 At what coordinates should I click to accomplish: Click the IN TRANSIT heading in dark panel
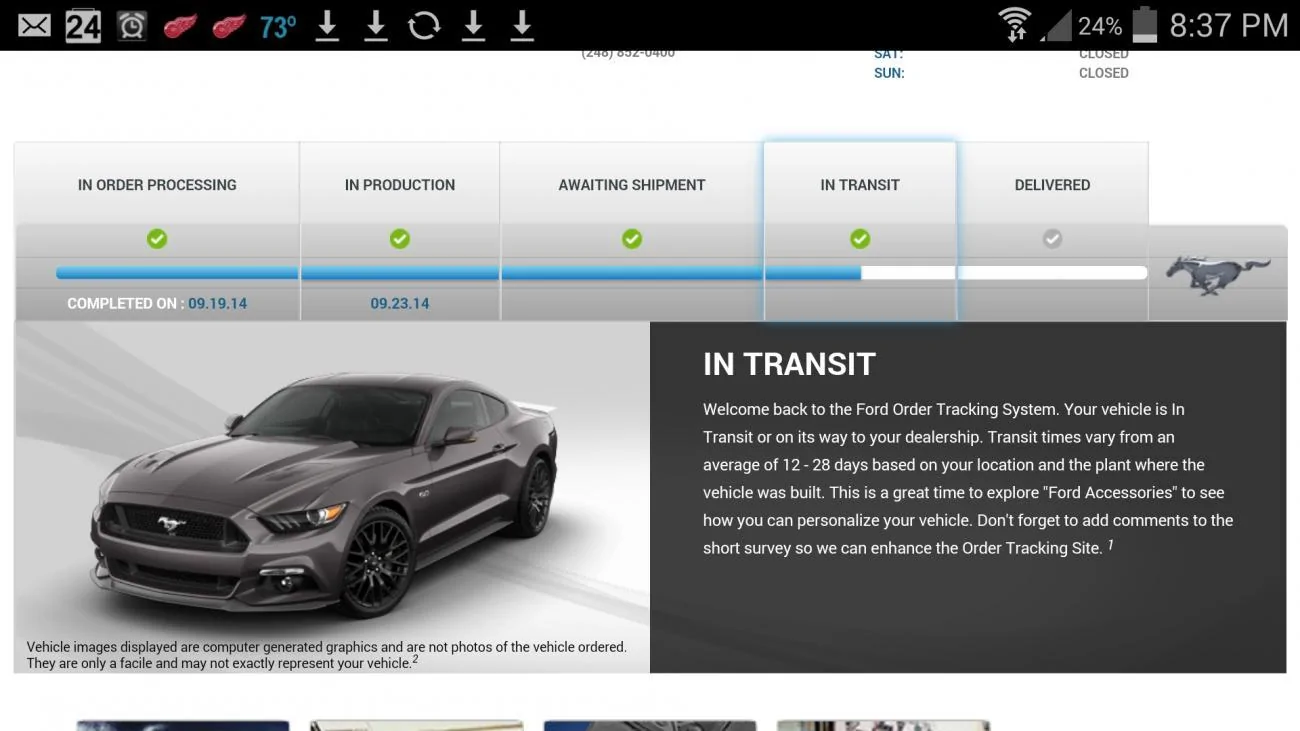coord(789,364)
